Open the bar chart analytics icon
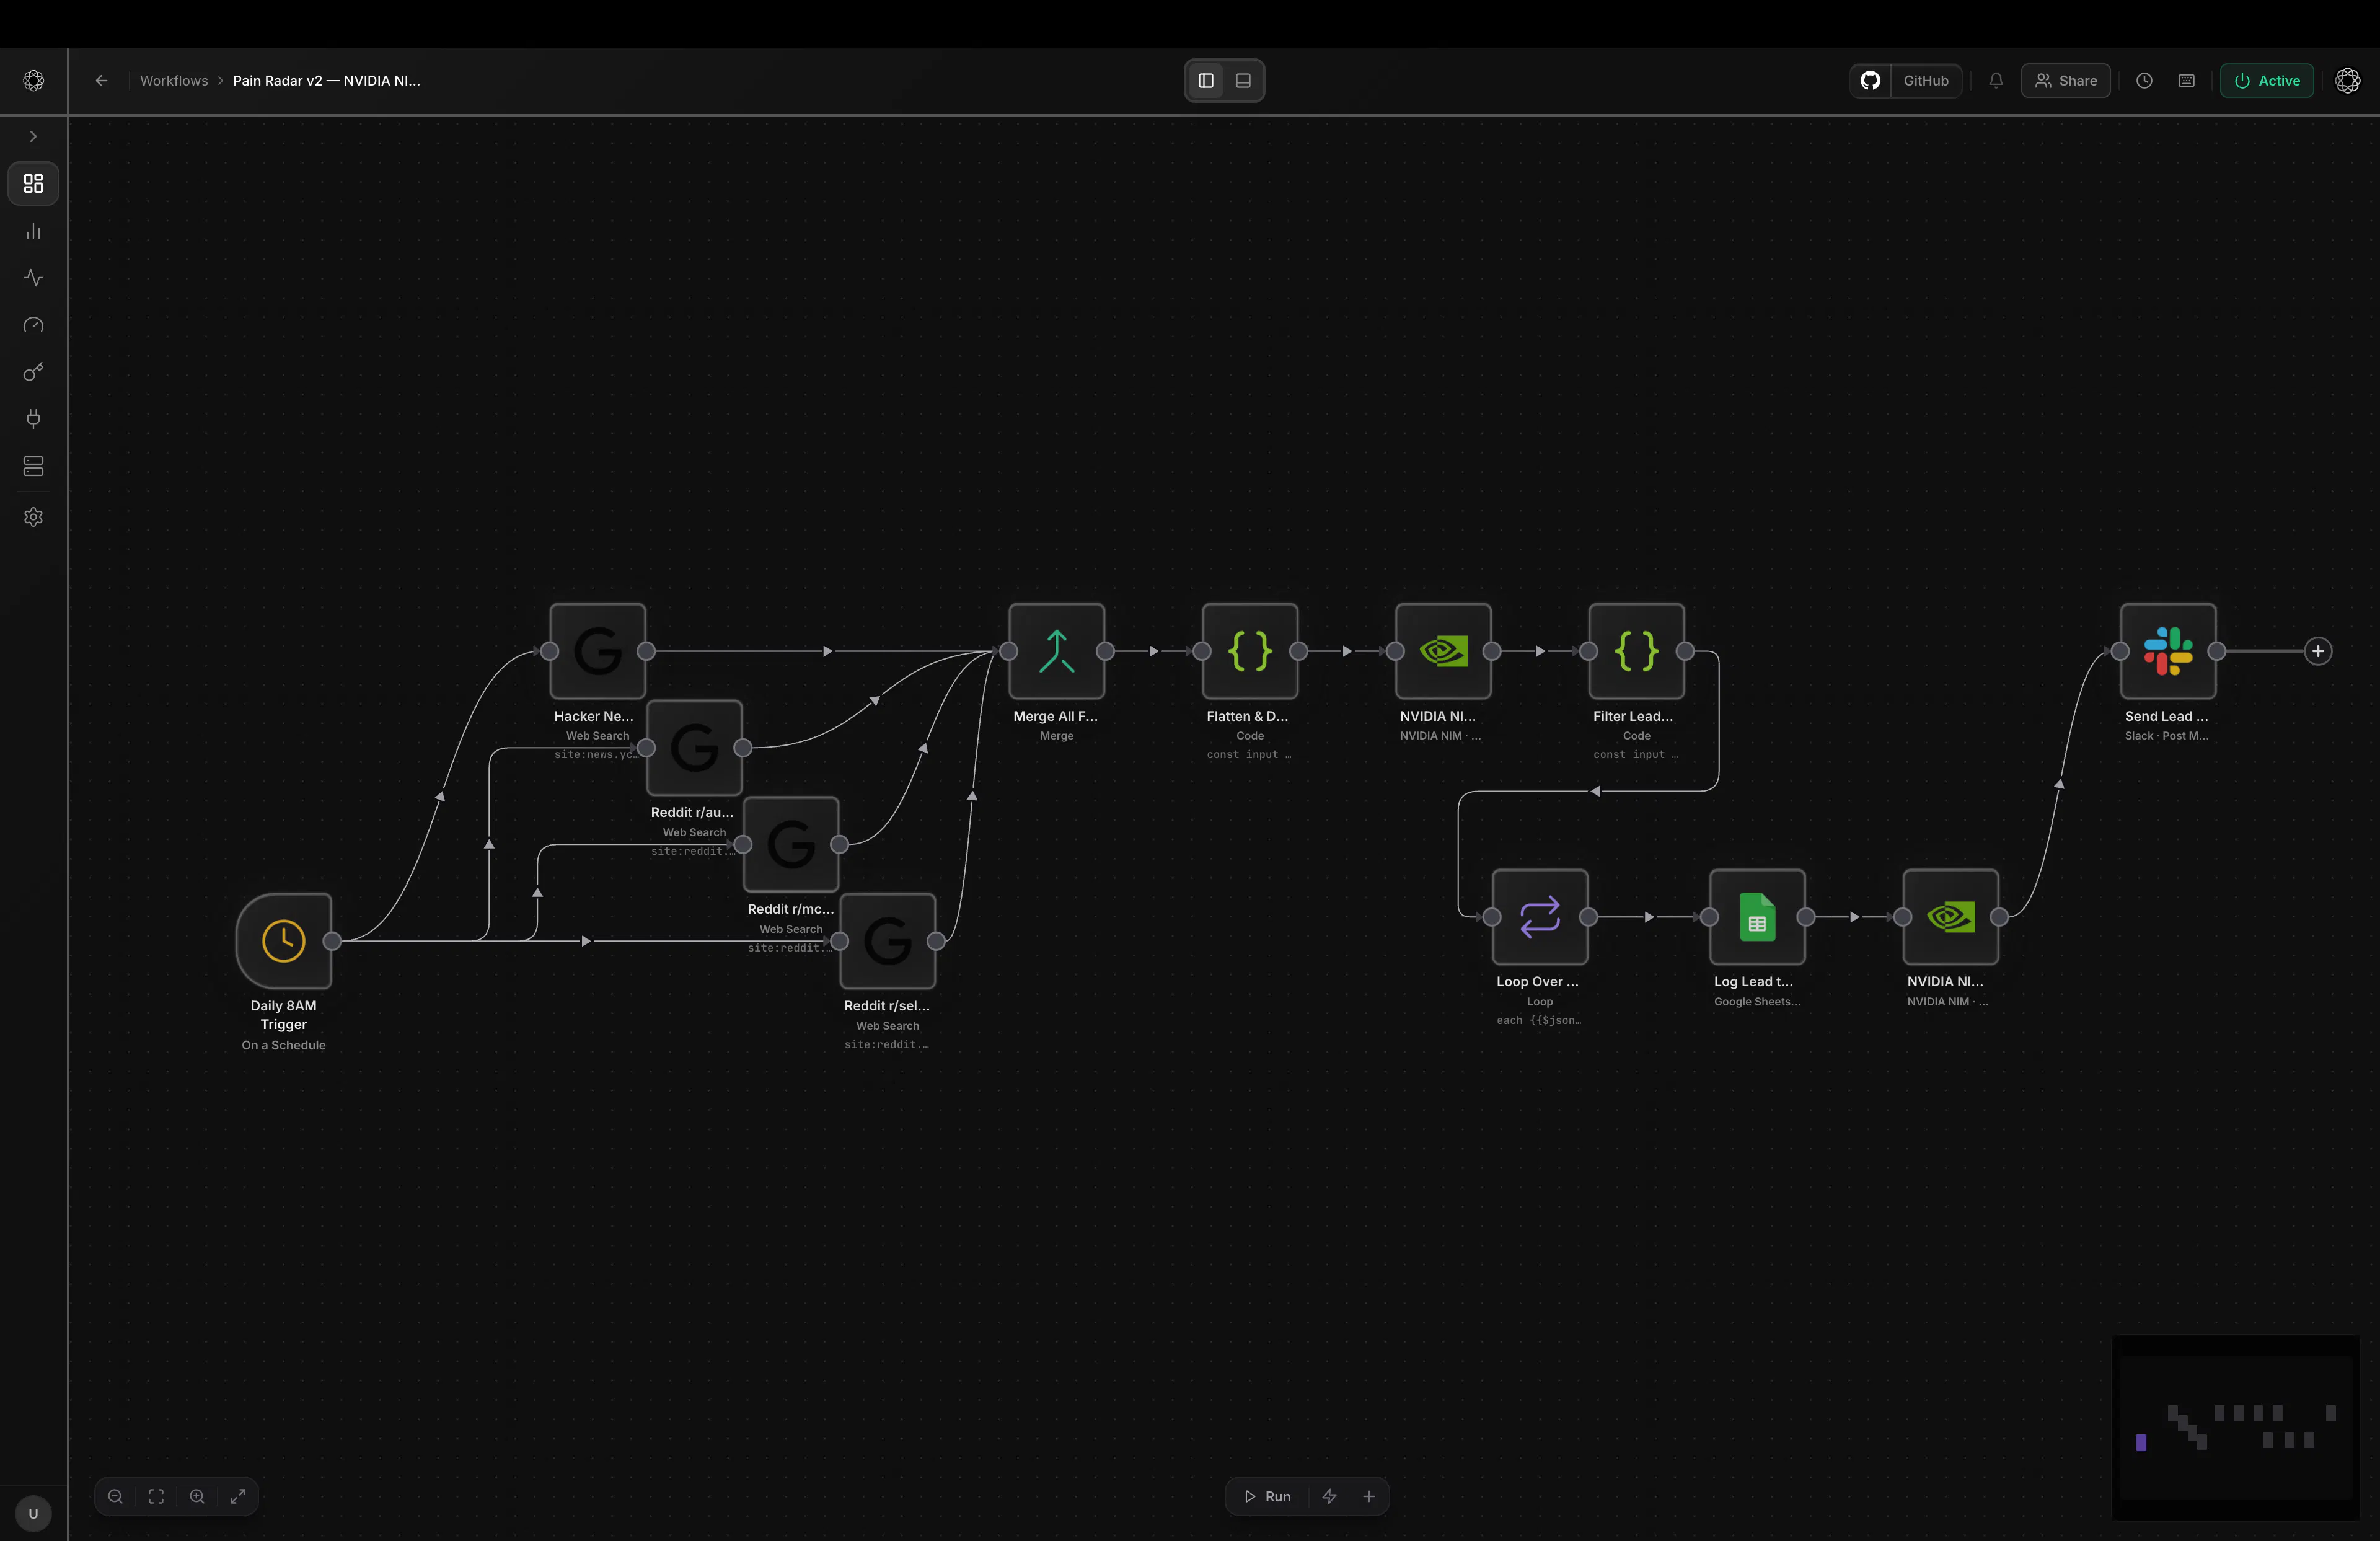 [33, 231]
